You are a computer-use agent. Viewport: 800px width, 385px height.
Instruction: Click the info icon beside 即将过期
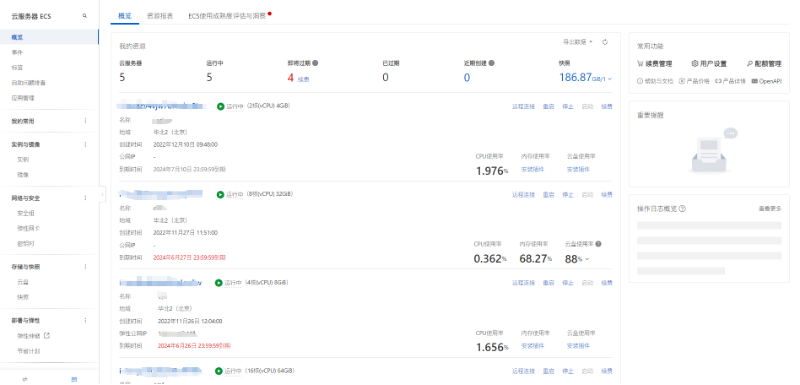[315, 63]
